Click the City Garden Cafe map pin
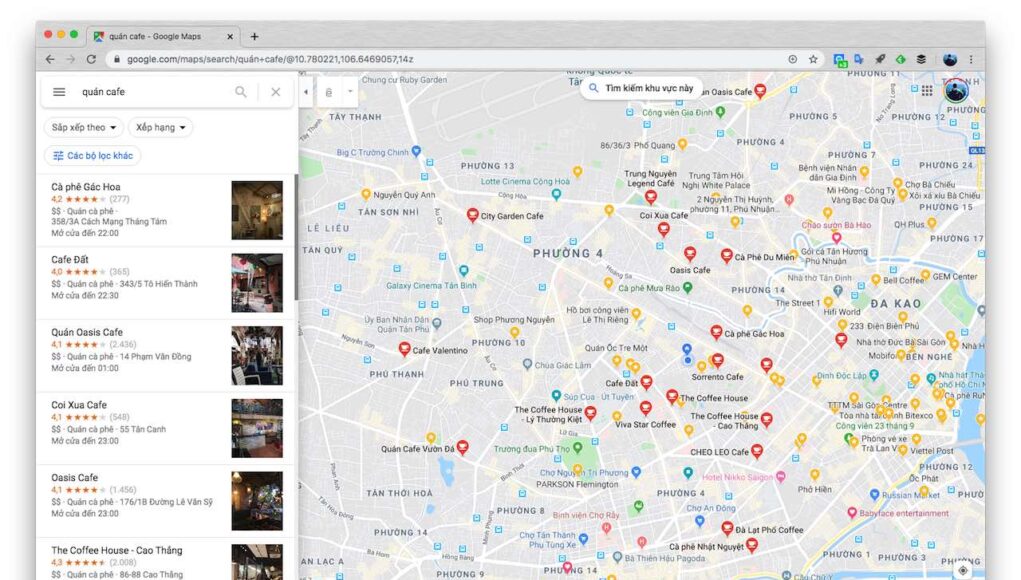 tap(473, 215)
